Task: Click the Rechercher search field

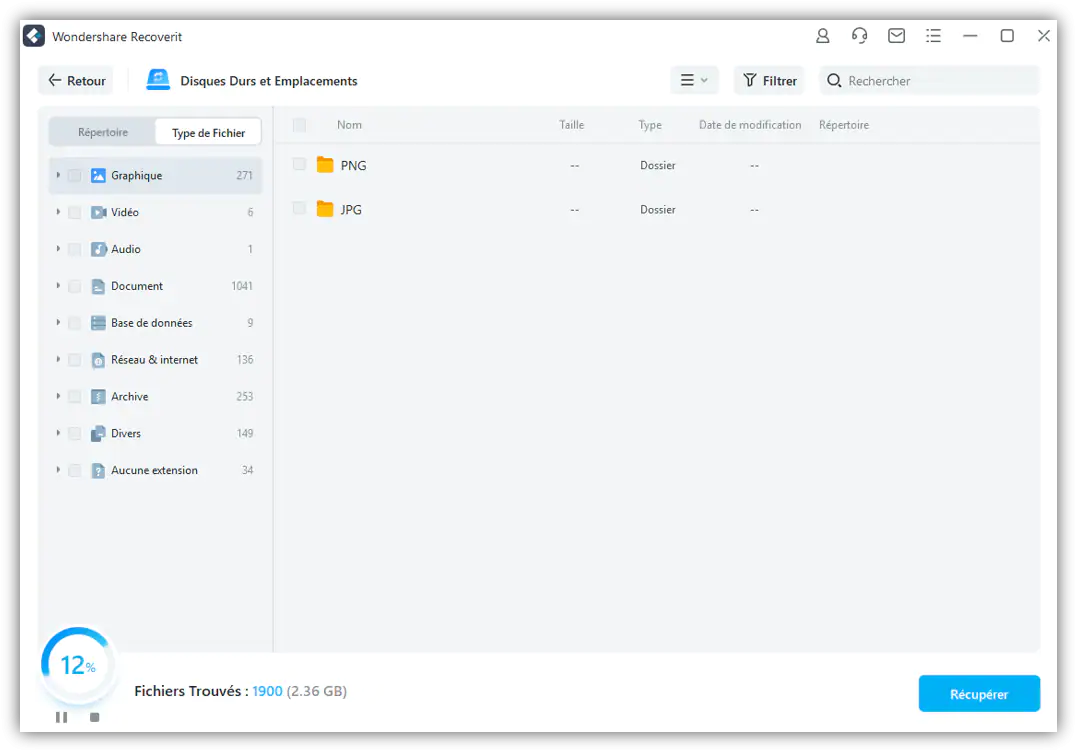Action: pos(929,80)
